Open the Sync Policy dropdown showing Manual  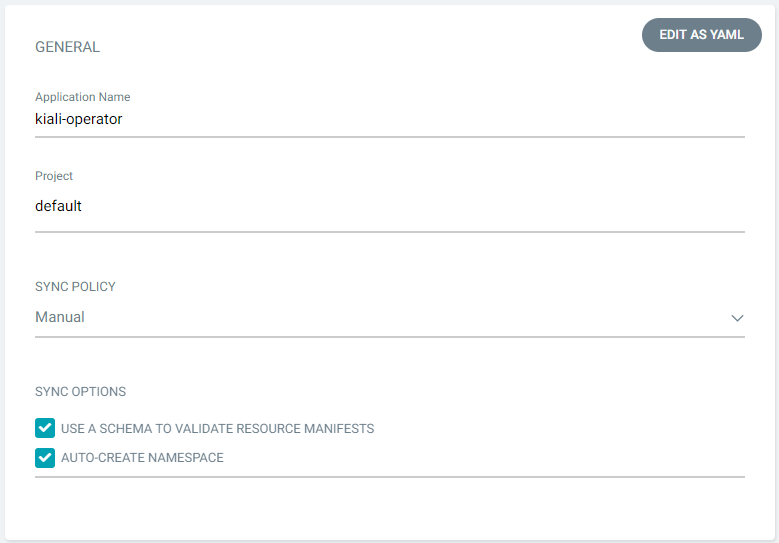[390, 317]
